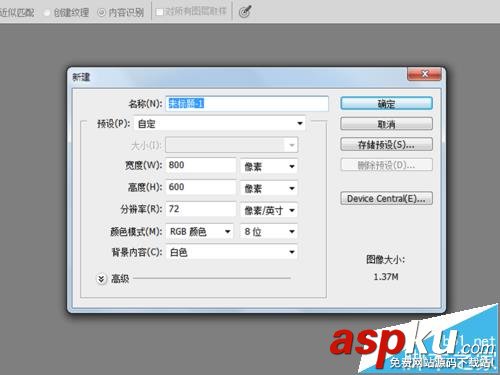Viewport: 500px width, 375px height.
Task: Click the 高度 height field showing 600
Action: (201, 187)
